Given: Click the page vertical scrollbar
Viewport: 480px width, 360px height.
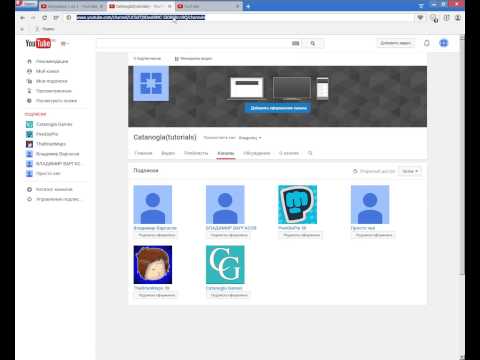Looking at the screenshot, I should coord(462,157).
